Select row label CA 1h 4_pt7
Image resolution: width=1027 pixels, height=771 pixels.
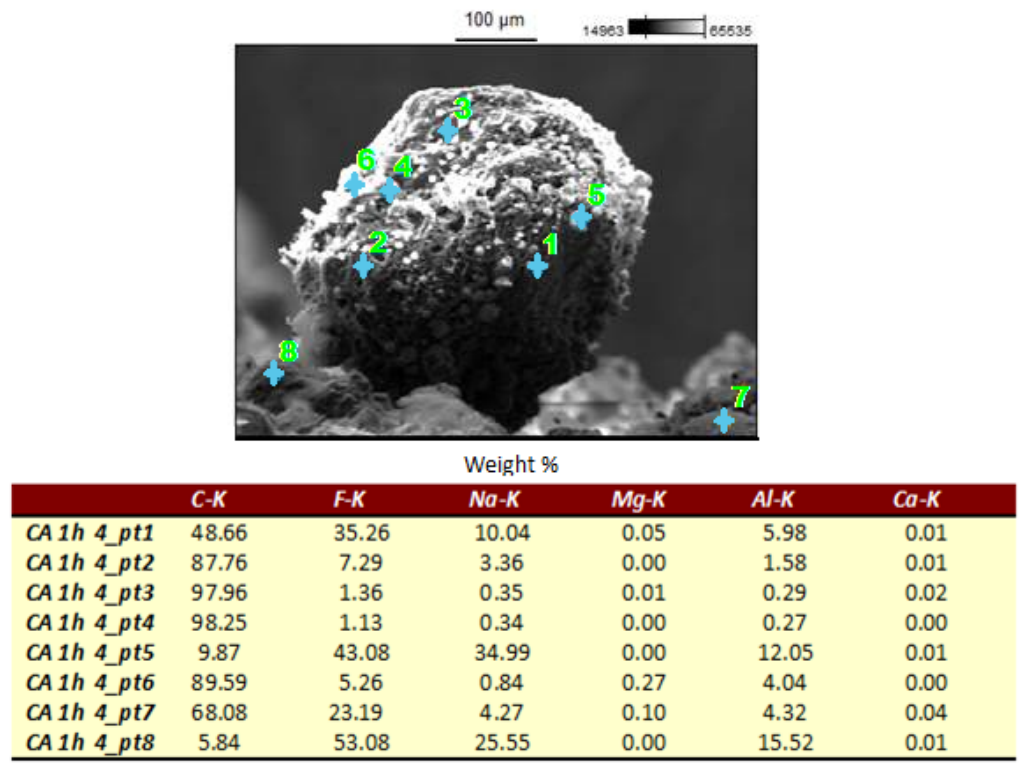click(x=90, y=712)
